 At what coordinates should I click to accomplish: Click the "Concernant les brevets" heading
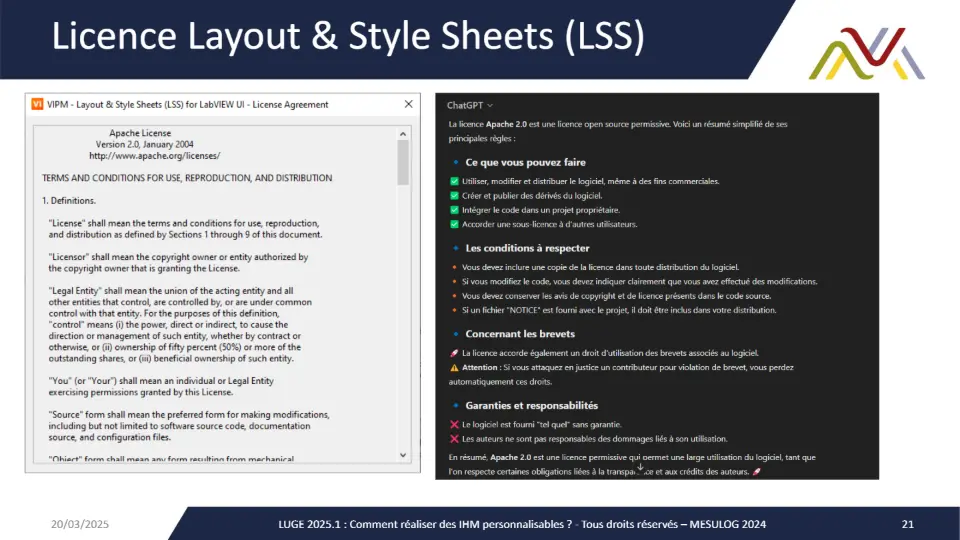tap(520, 334)
